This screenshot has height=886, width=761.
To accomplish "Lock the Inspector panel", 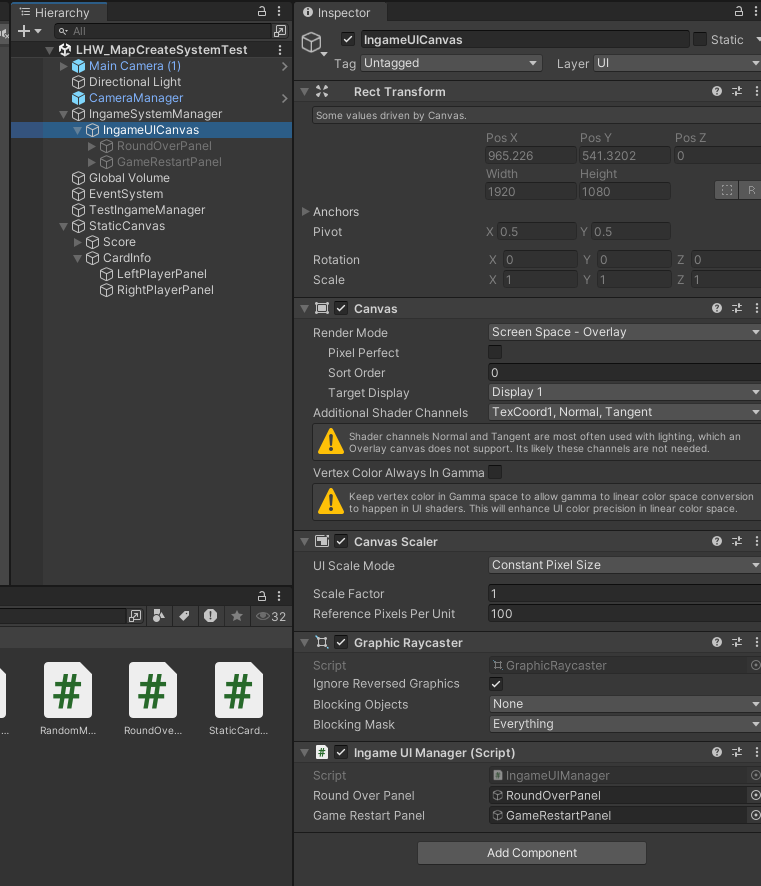I will pyautogui.click(x=739, y=11).
